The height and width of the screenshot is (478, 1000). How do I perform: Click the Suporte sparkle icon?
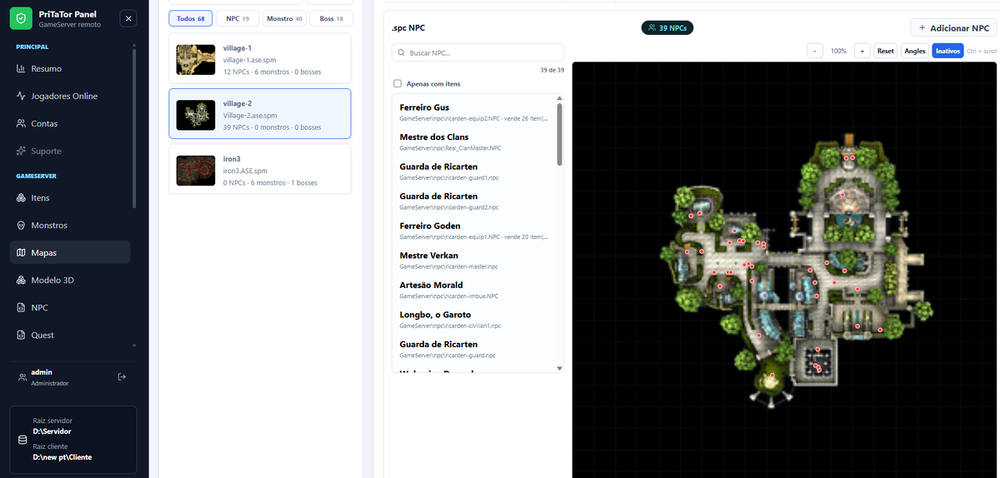click(x=21, y=151)
